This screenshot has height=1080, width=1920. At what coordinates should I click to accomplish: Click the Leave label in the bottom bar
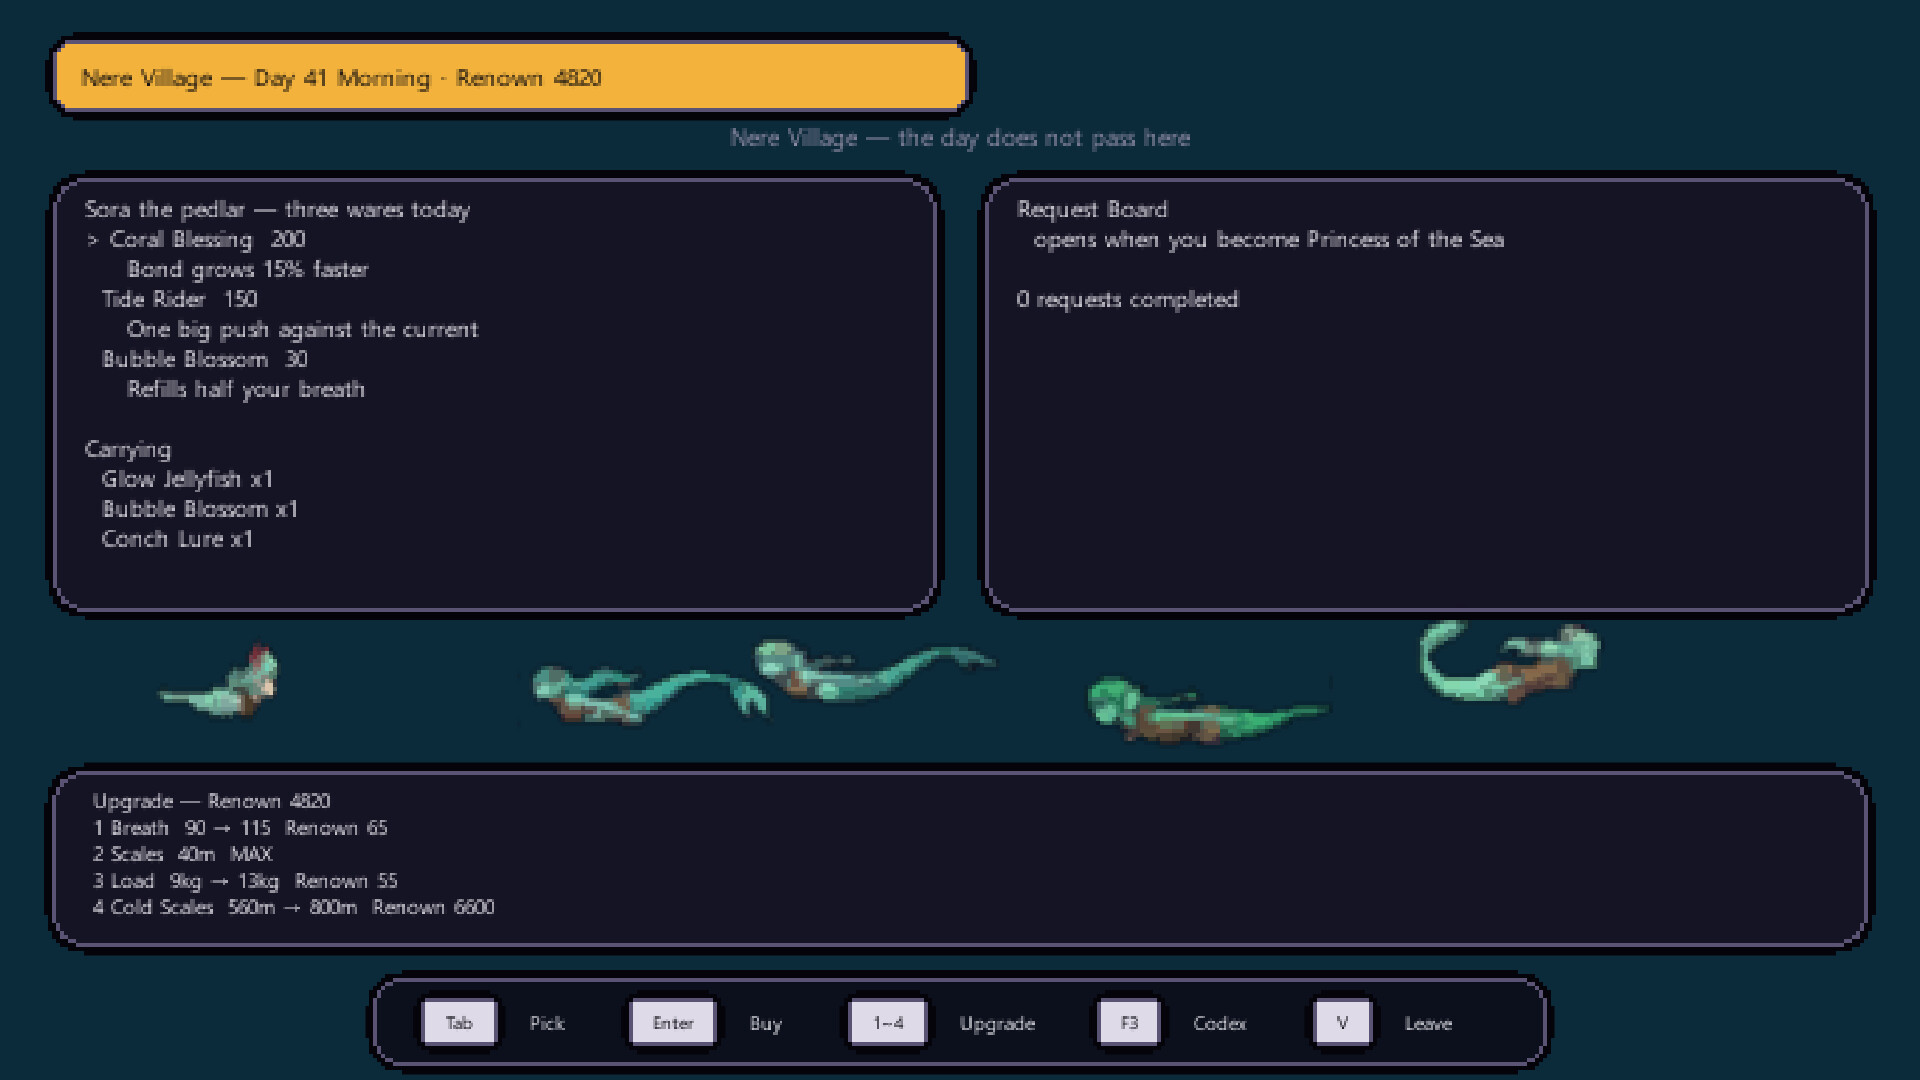coord(1428,1023)
